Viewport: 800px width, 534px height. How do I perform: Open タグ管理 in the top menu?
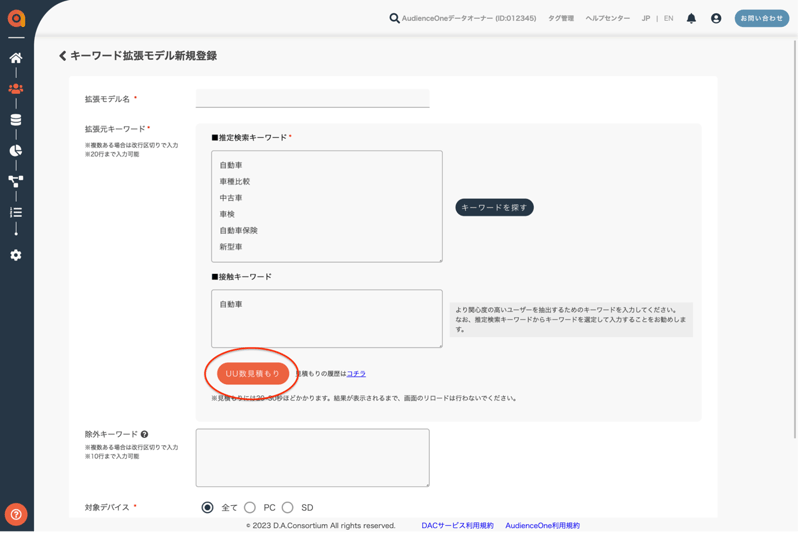click(x=560, y=18)
